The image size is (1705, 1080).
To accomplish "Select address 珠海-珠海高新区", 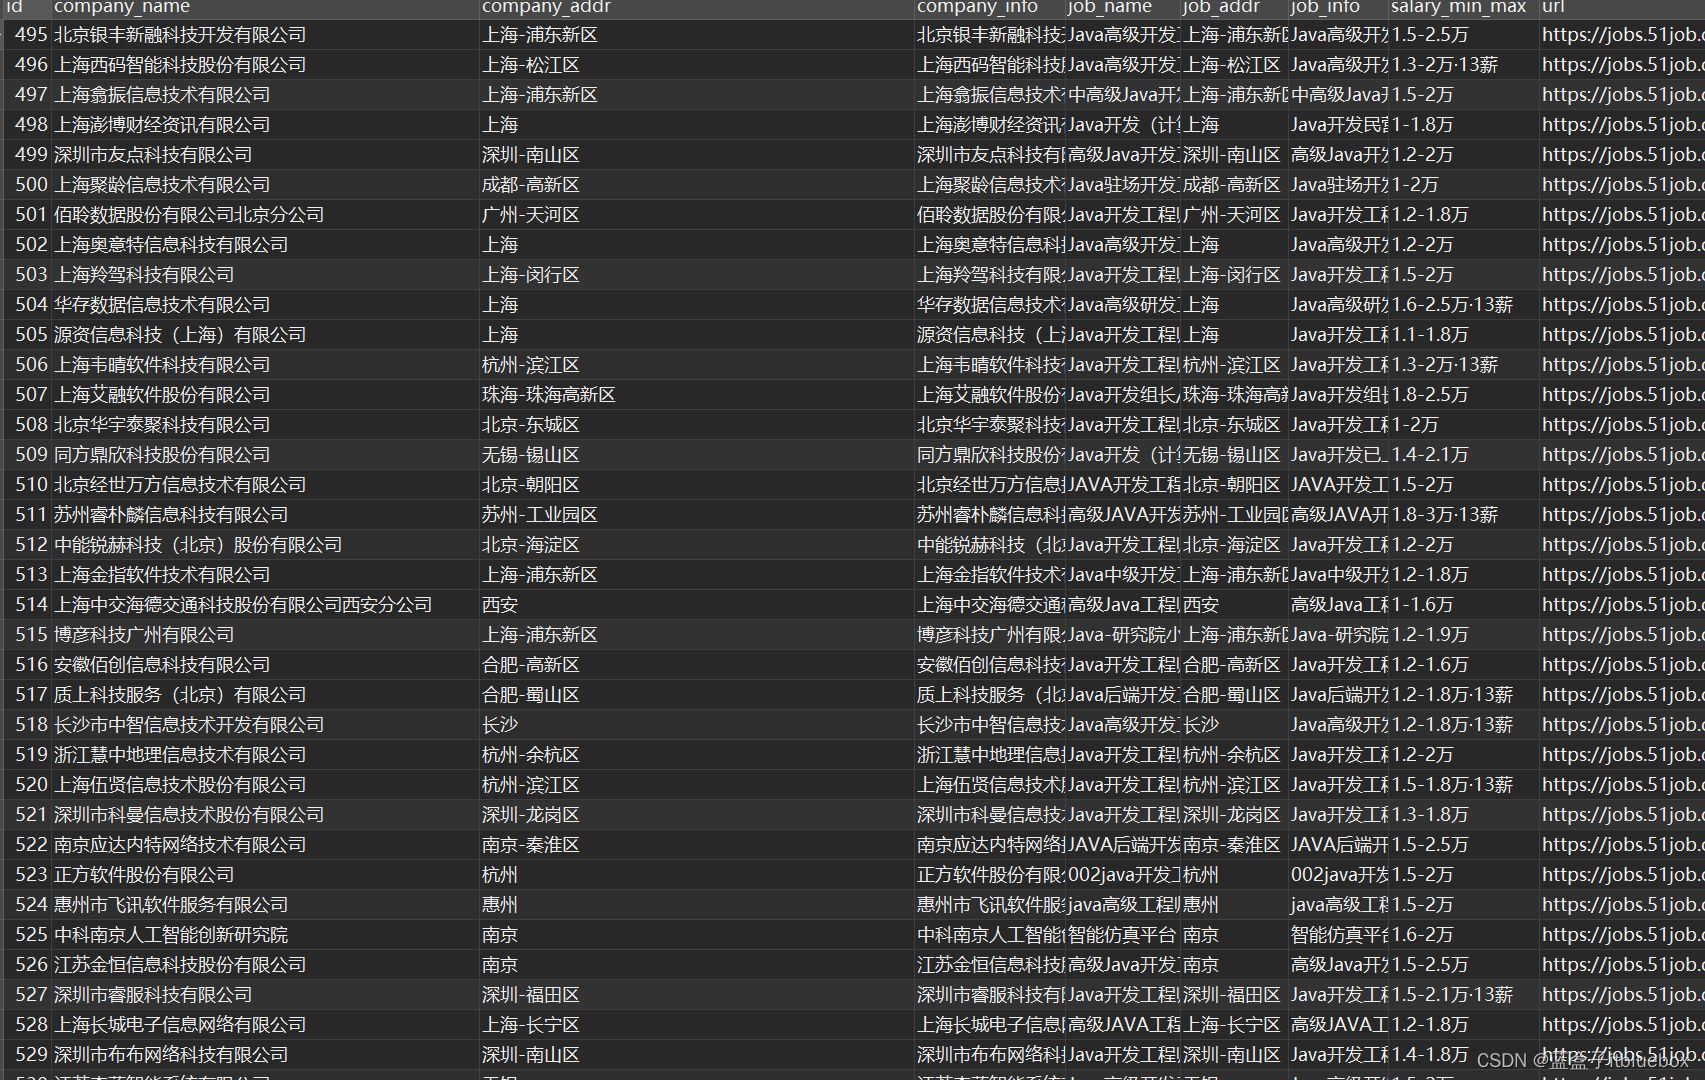I will click(549, 395).
